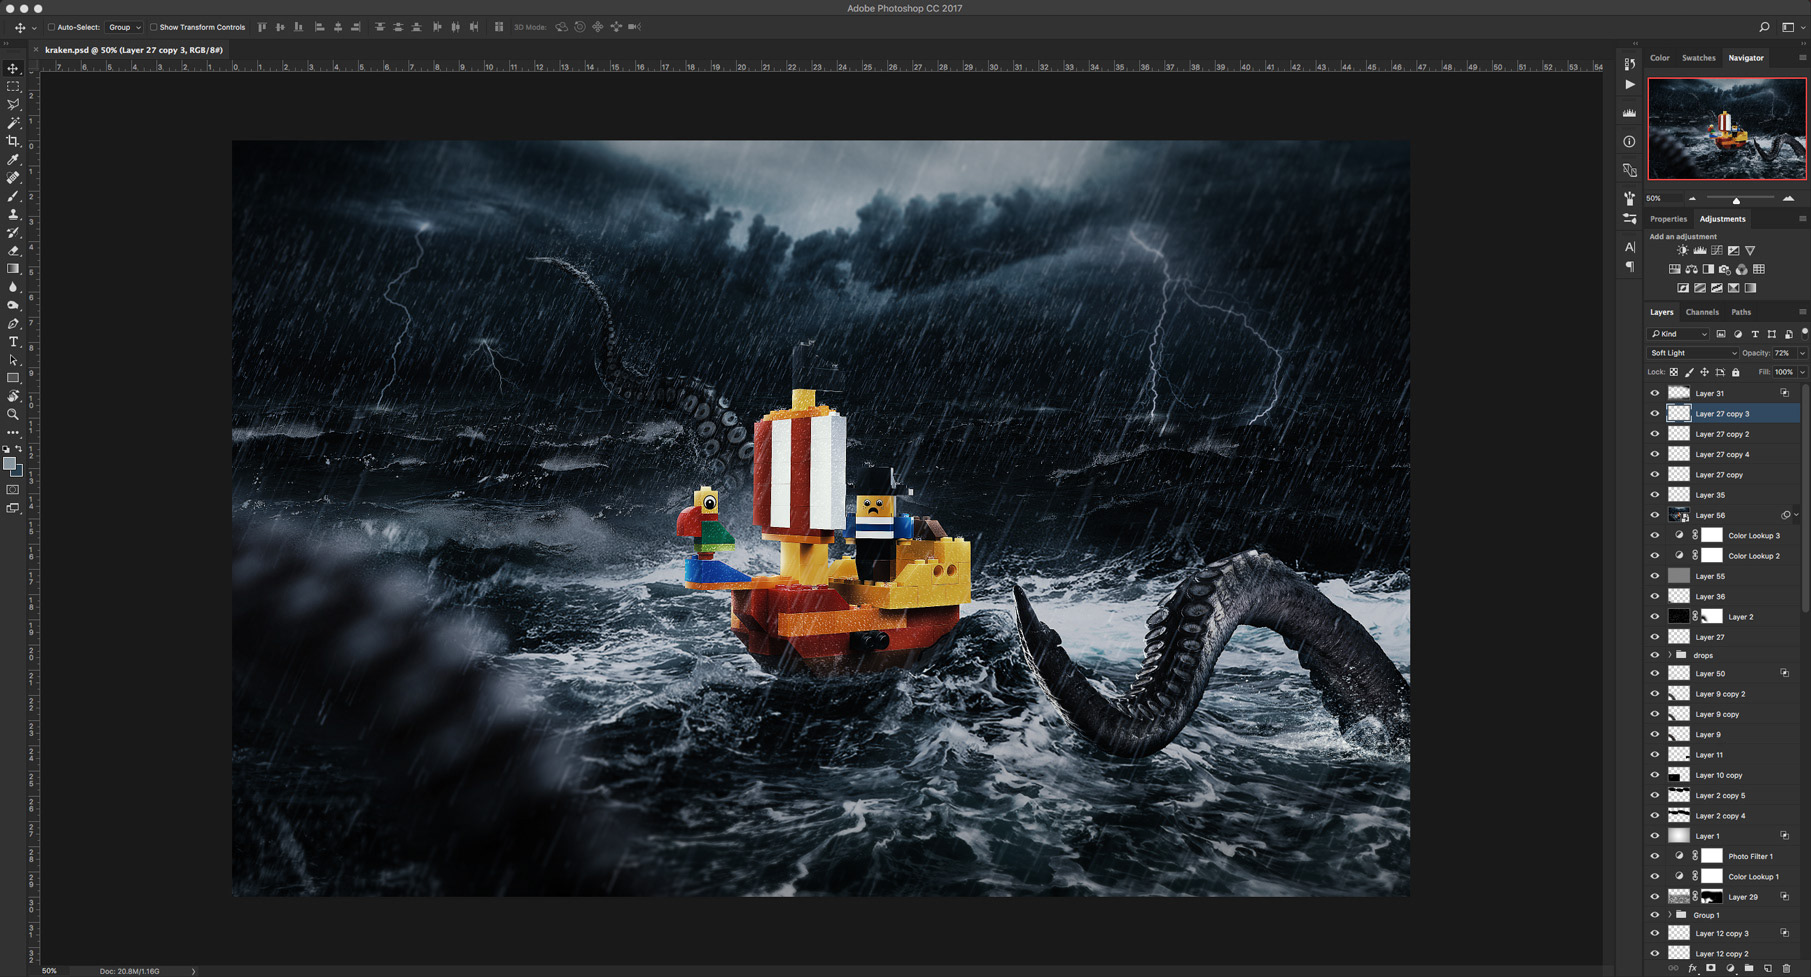Select the Brush tool

[x=13, y=196]
